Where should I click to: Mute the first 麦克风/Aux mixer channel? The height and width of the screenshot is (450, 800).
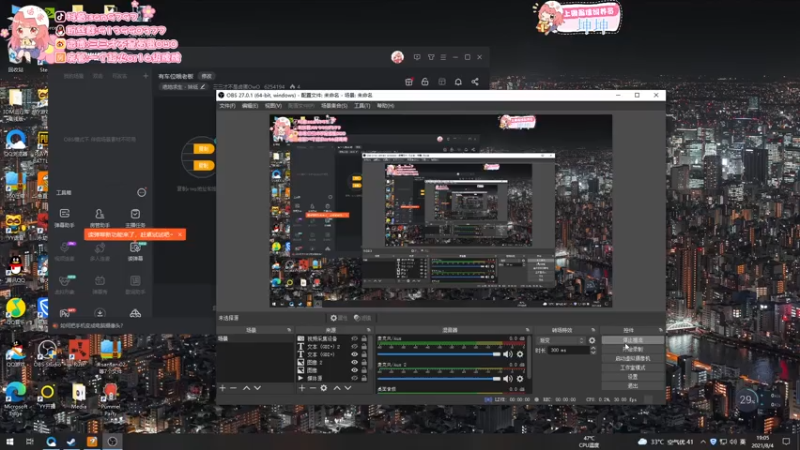pyautogui.click(x=508, y=354)
